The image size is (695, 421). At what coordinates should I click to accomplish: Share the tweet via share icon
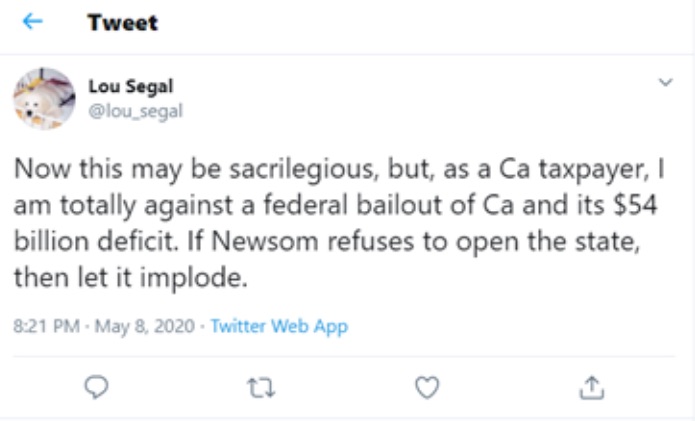[x=592, y=386]
